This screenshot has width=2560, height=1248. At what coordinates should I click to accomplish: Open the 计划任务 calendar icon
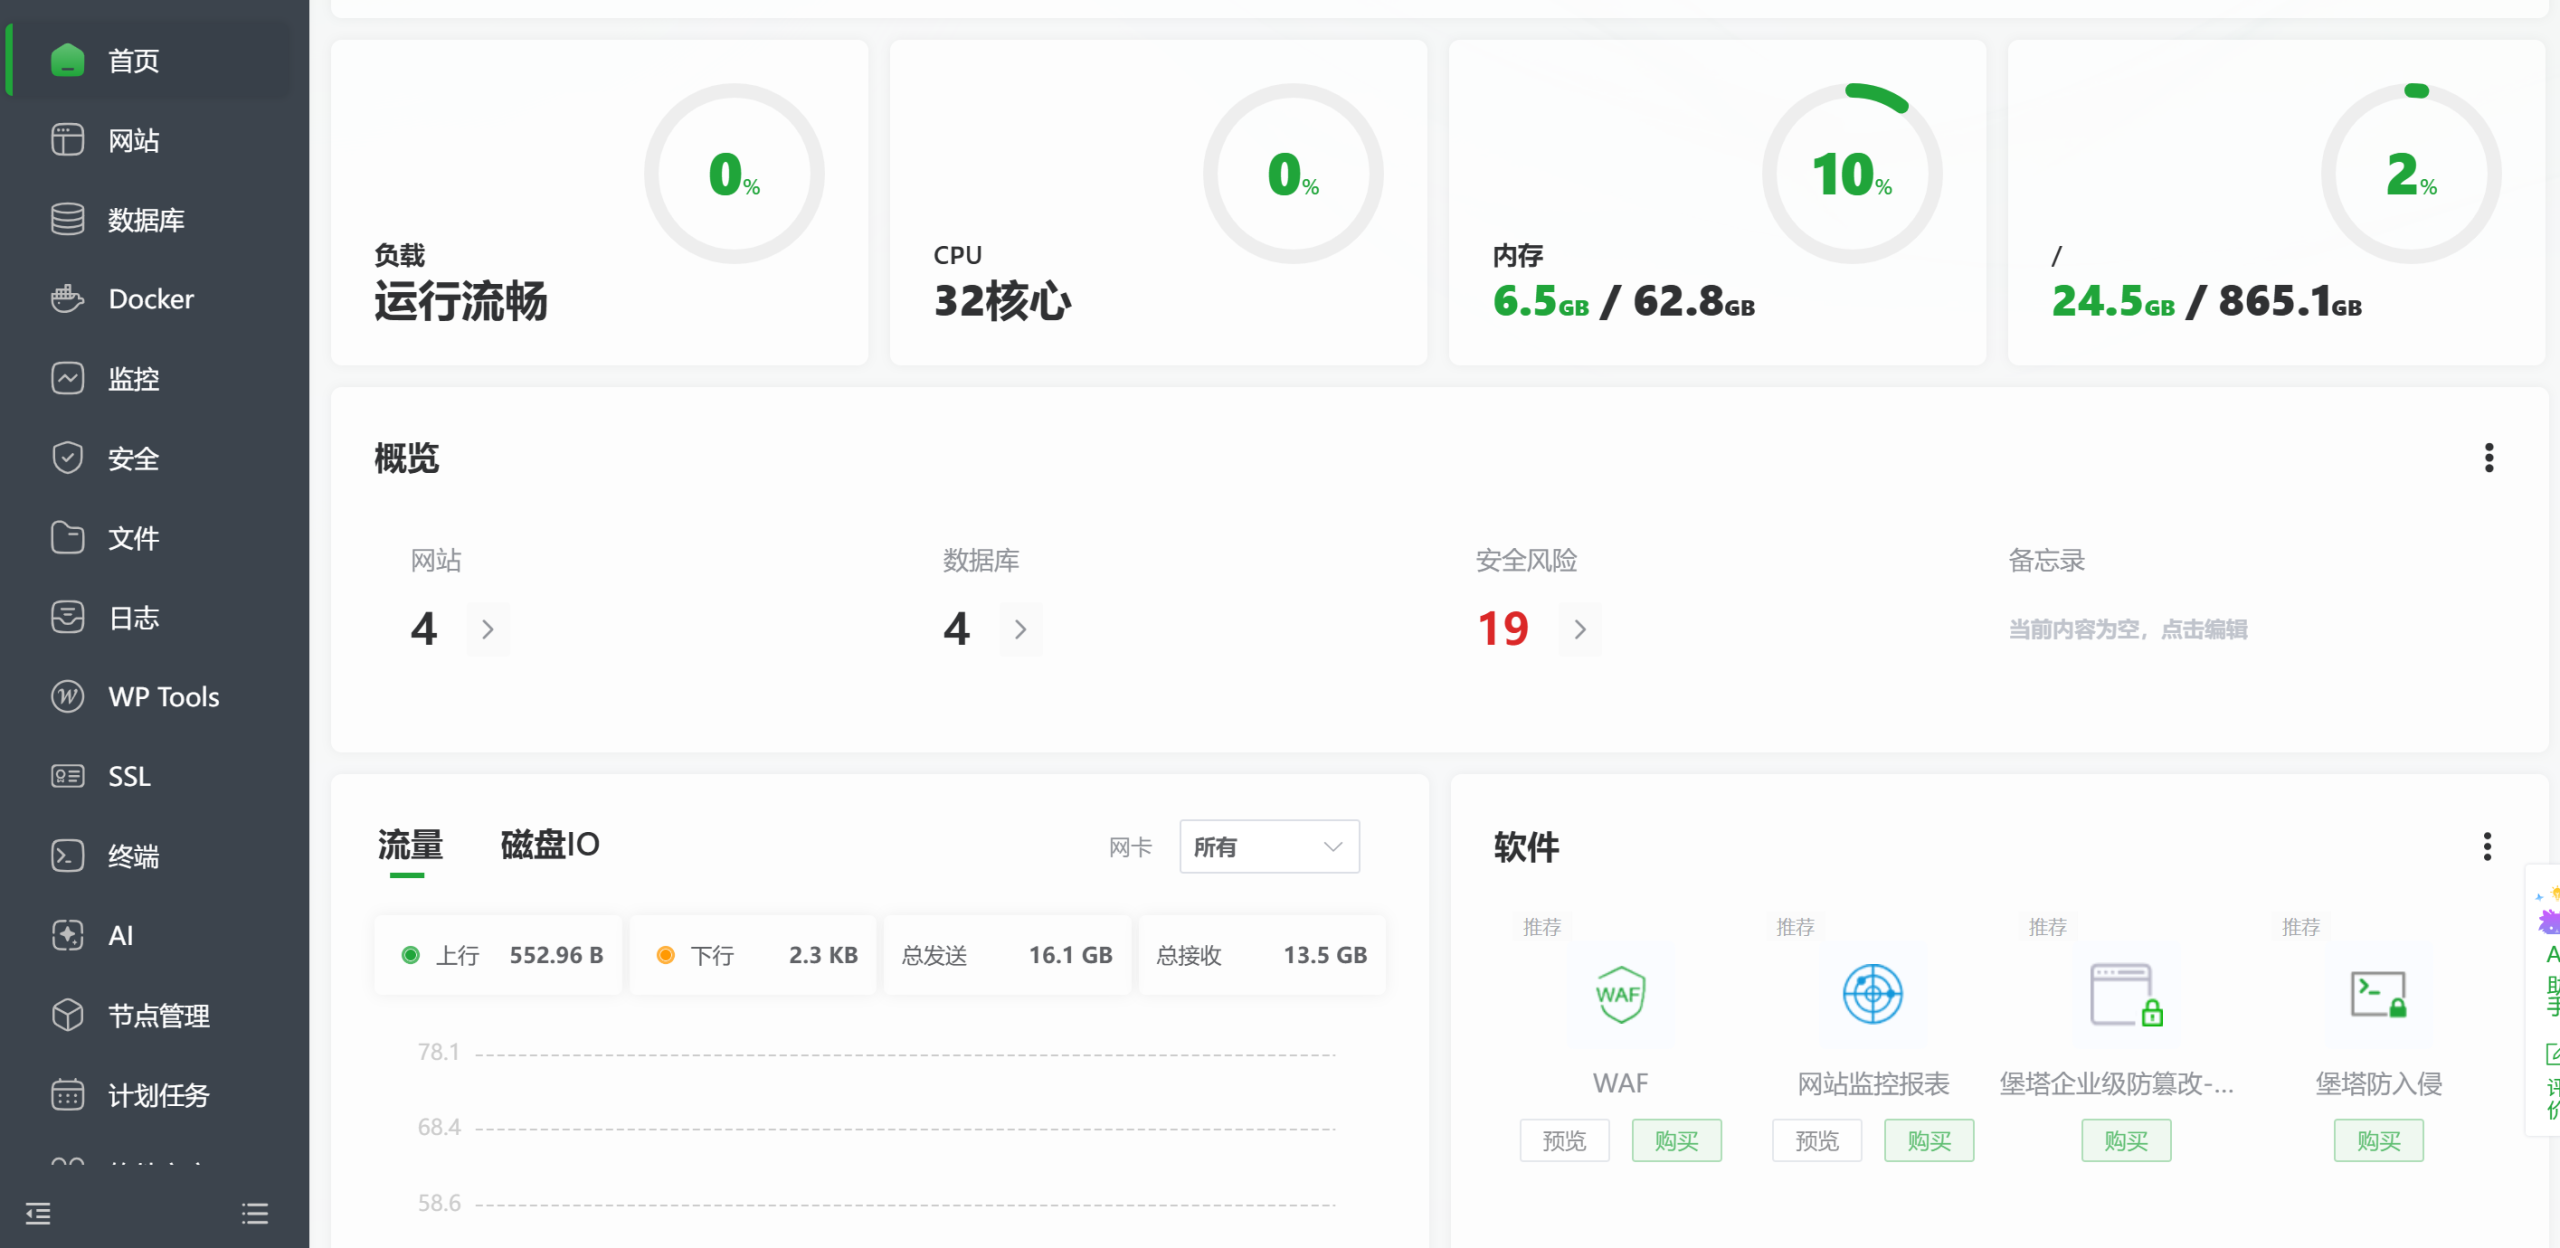(67, 1094)
